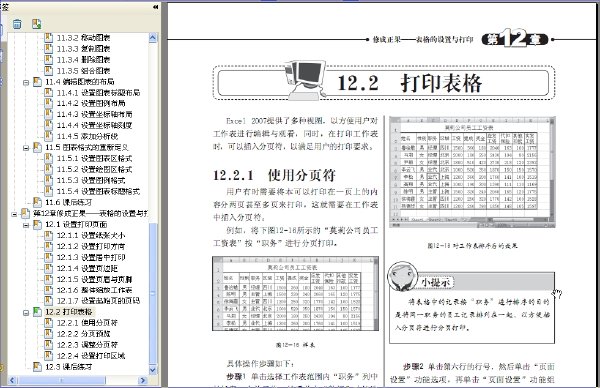Collapse the 12.1 设置打印页面 tree node

26,225
